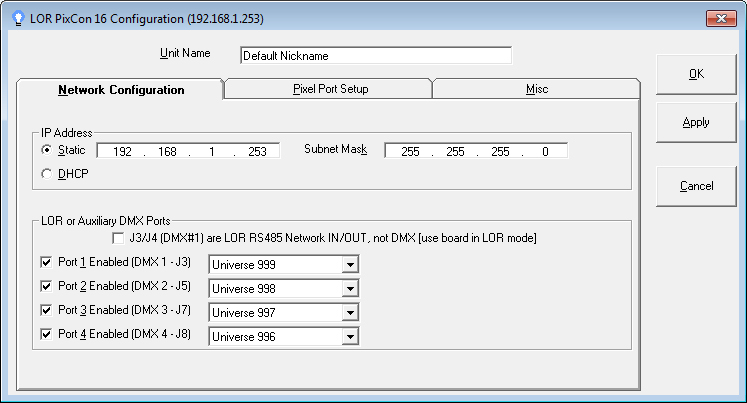
Task: Select the Static IP address option
Action: (46, 150)
